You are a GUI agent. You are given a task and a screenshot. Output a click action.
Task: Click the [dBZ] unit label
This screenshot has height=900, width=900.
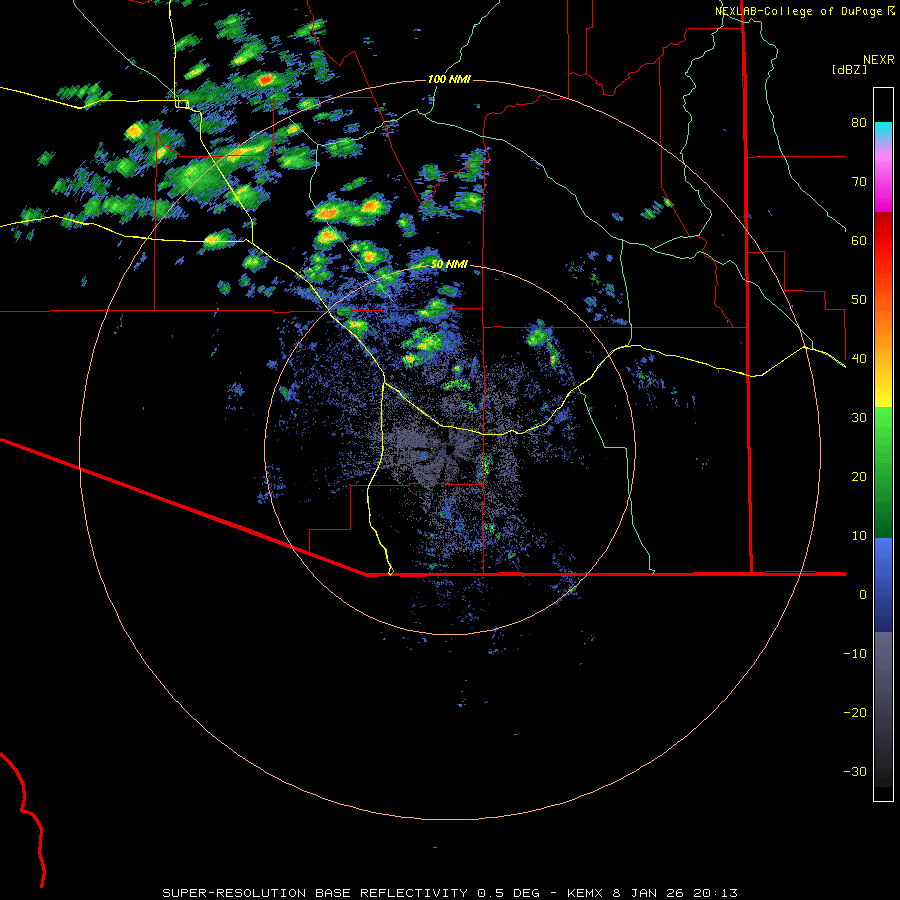pyautogui.click(x=849, y=69)
